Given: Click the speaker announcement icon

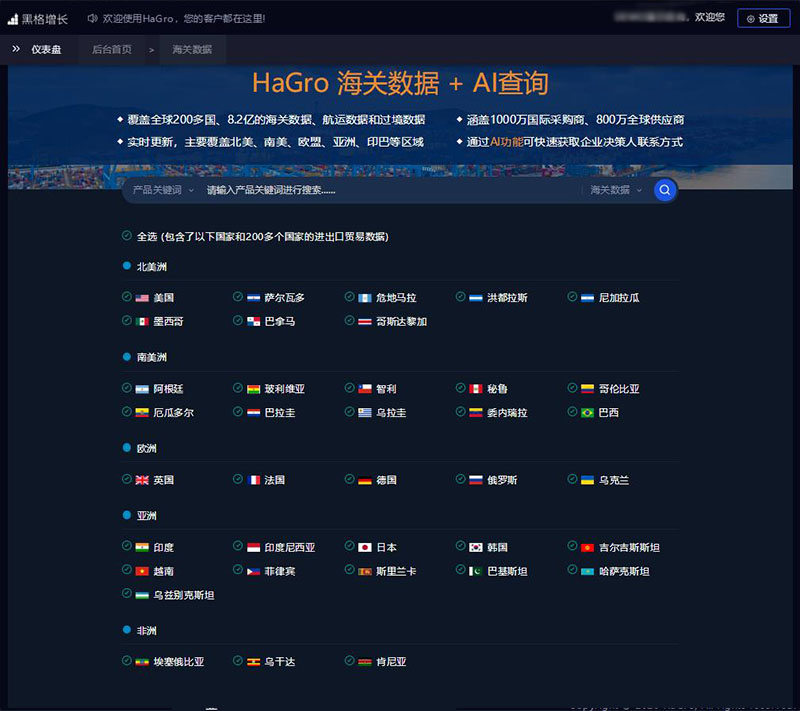Looking at the screenshot, I should (92, 18).
